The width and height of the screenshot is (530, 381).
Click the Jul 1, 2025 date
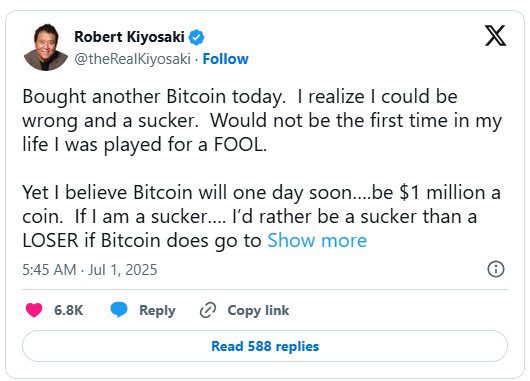[123, 270]
